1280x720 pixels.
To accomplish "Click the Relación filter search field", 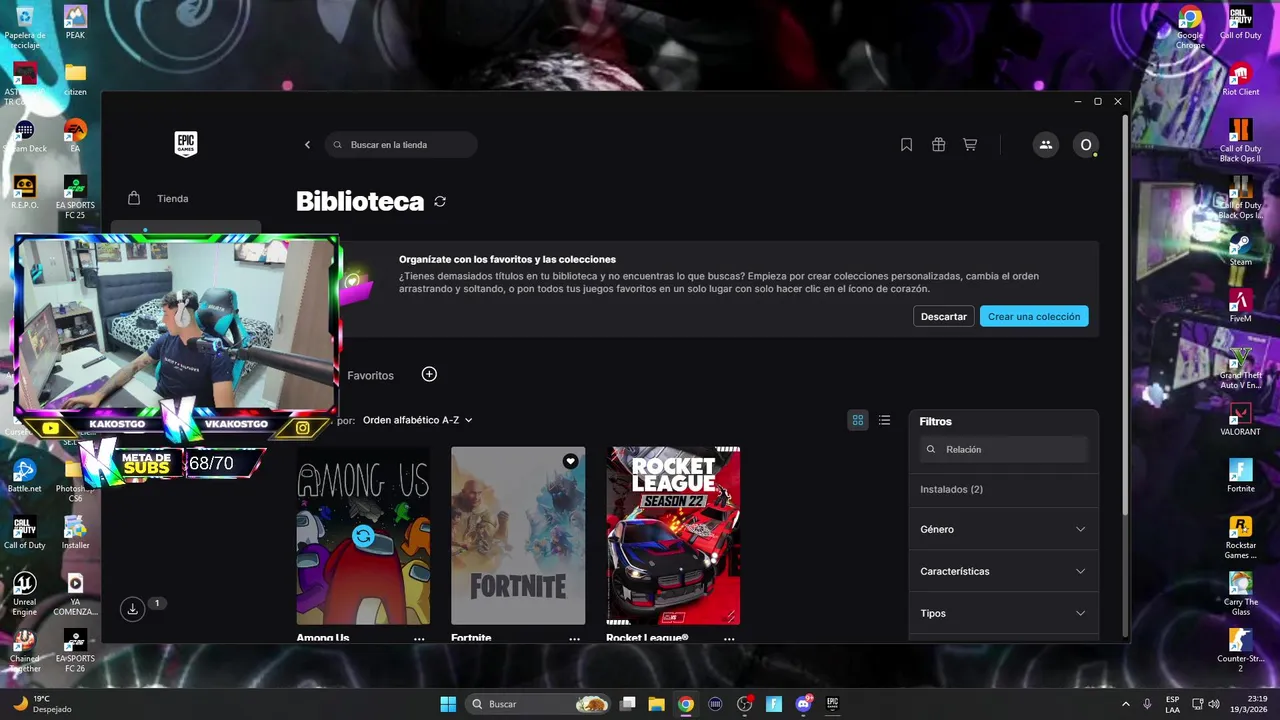I will [x=1003, y=449].
